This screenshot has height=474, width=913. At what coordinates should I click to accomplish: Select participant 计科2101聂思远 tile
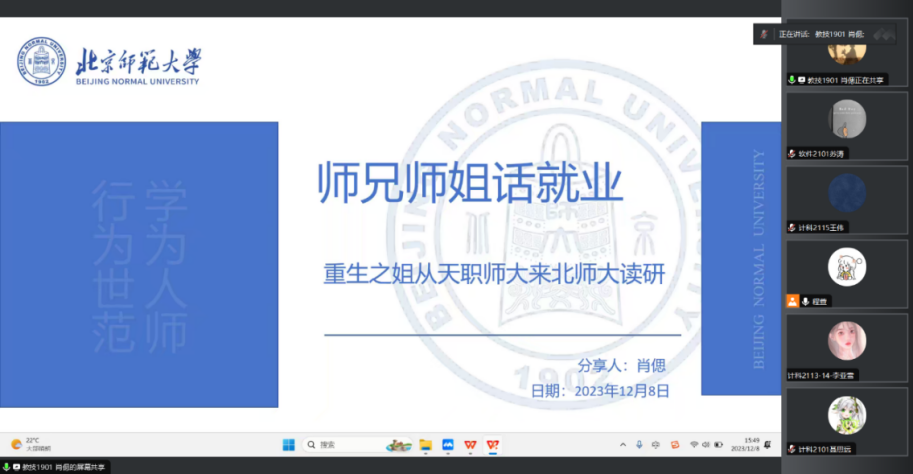pyautogui.click(x=846, y=420)
